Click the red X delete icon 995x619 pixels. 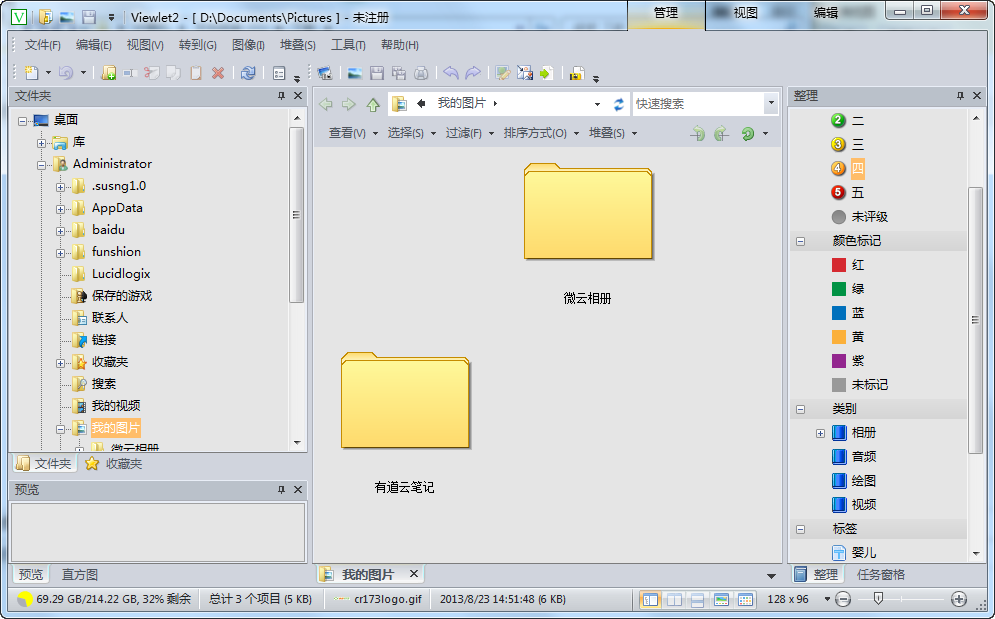point(218,73)
